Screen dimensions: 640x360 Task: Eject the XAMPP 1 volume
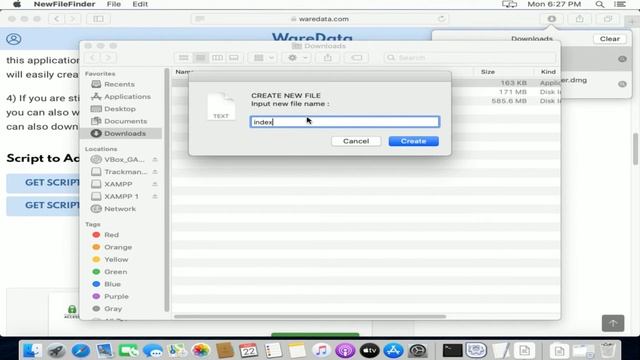click(x=155, y=196)
